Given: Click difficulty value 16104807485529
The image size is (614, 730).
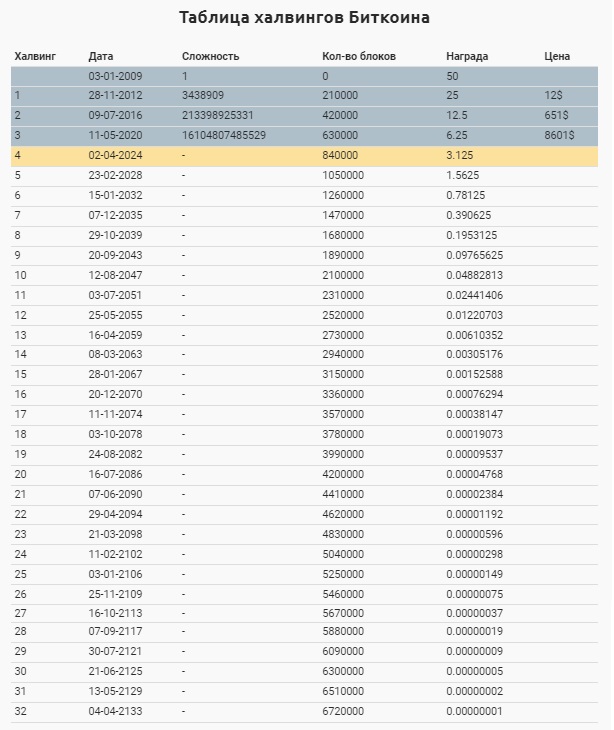Looking at the screenshot, I should (224, 136).
